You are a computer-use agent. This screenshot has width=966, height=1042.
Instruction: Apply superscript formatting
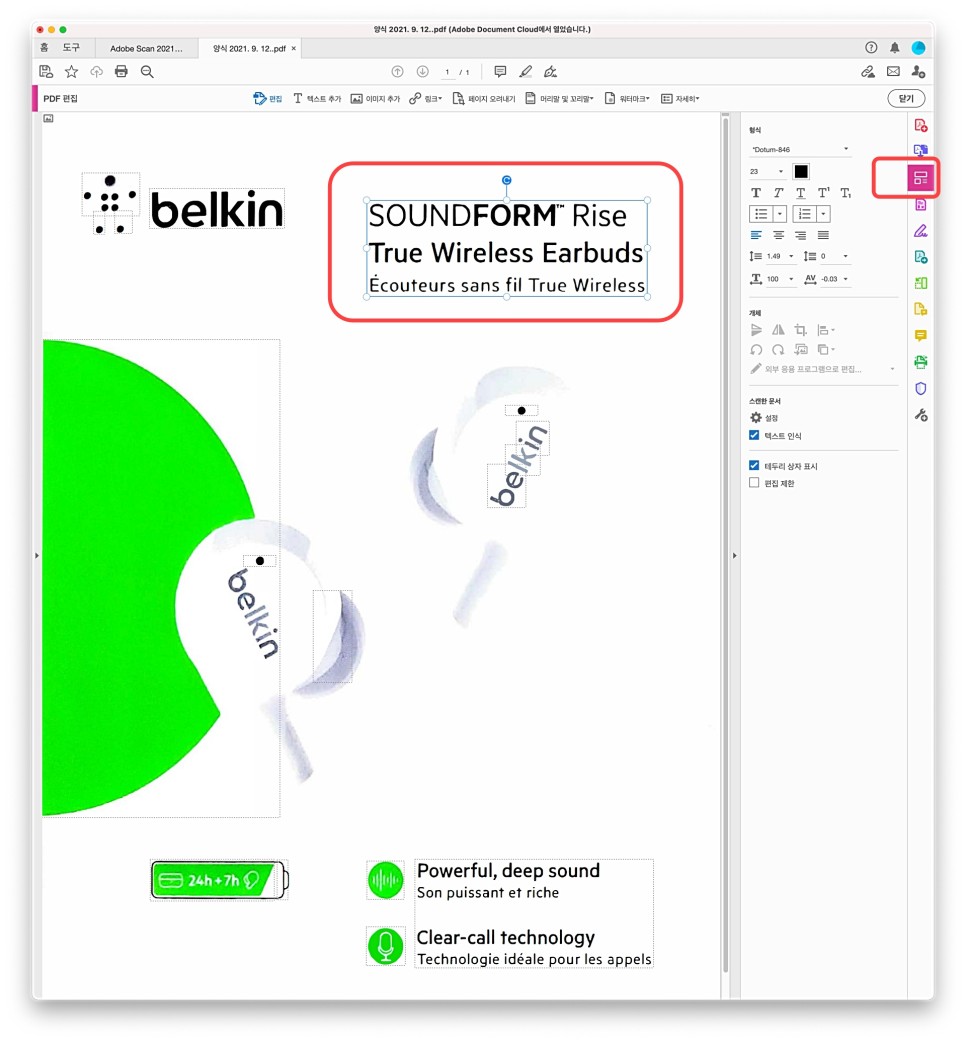click(x=823, y=193)
